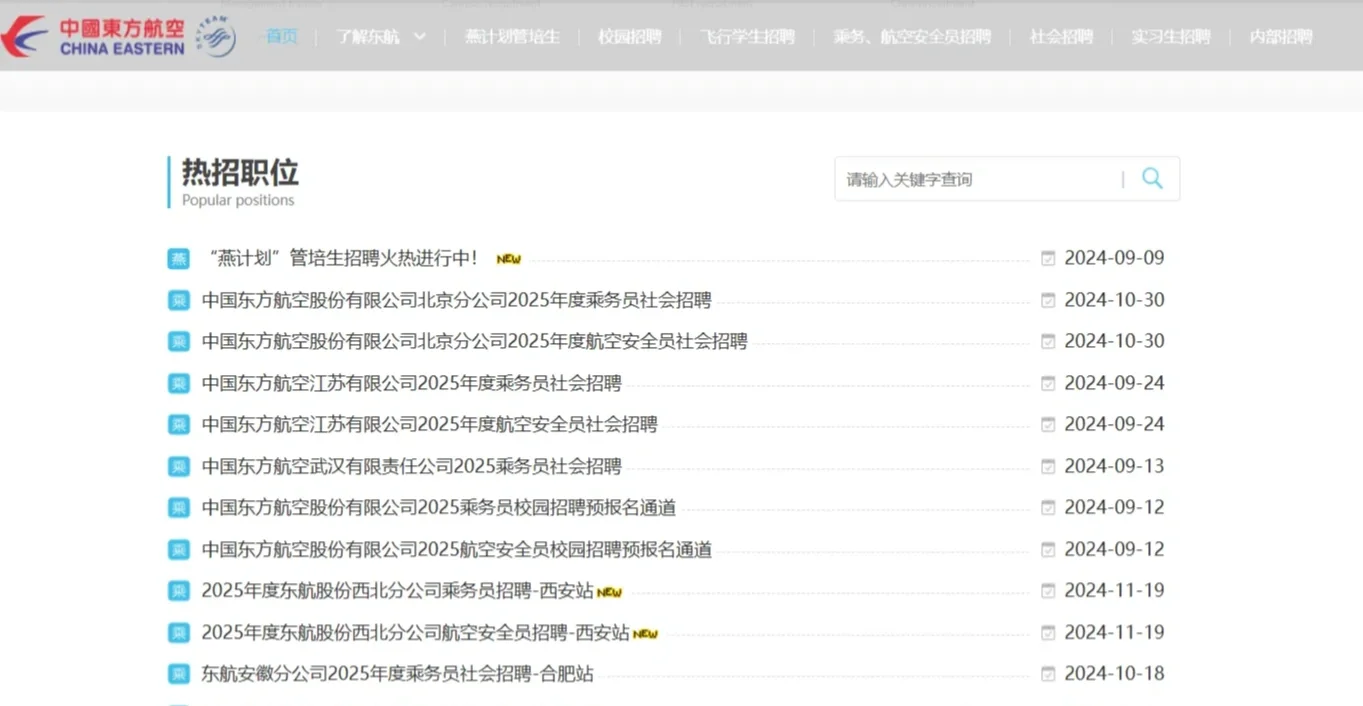Click the 乘 badge icon beside the Beijing 乘务员 posting
The height and width of the screenshot is (706, 1363).
coord(178,299)
